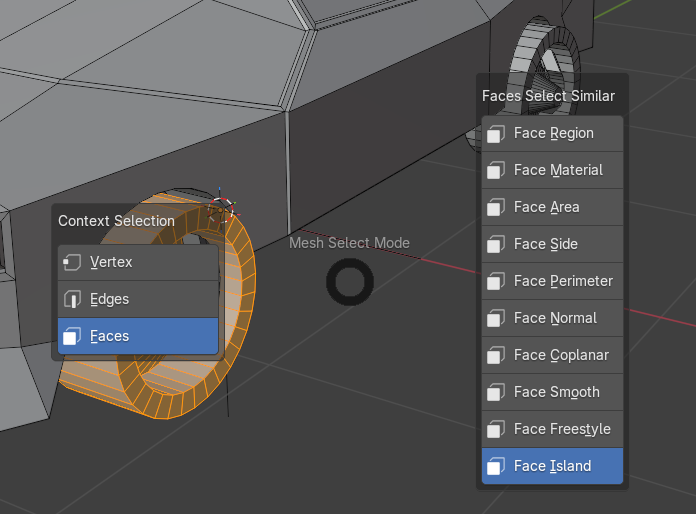The image size is (696, 514).
Task: Select similar by Face Freestyle
Action: click(x=552, y=429)
